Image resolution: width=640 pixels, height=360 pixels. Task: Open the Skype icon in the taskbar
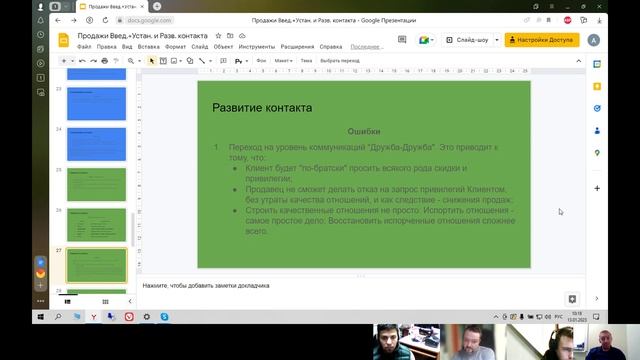tap(164, 317)
